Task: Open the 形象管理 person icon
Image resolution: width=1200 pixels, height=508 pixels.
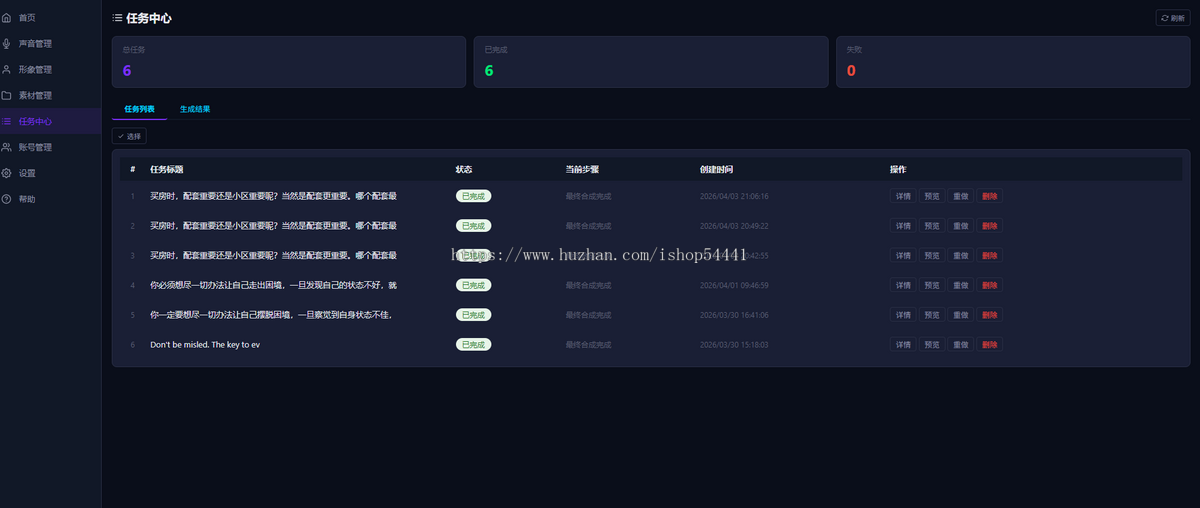Action: click(x=7, y=70)
